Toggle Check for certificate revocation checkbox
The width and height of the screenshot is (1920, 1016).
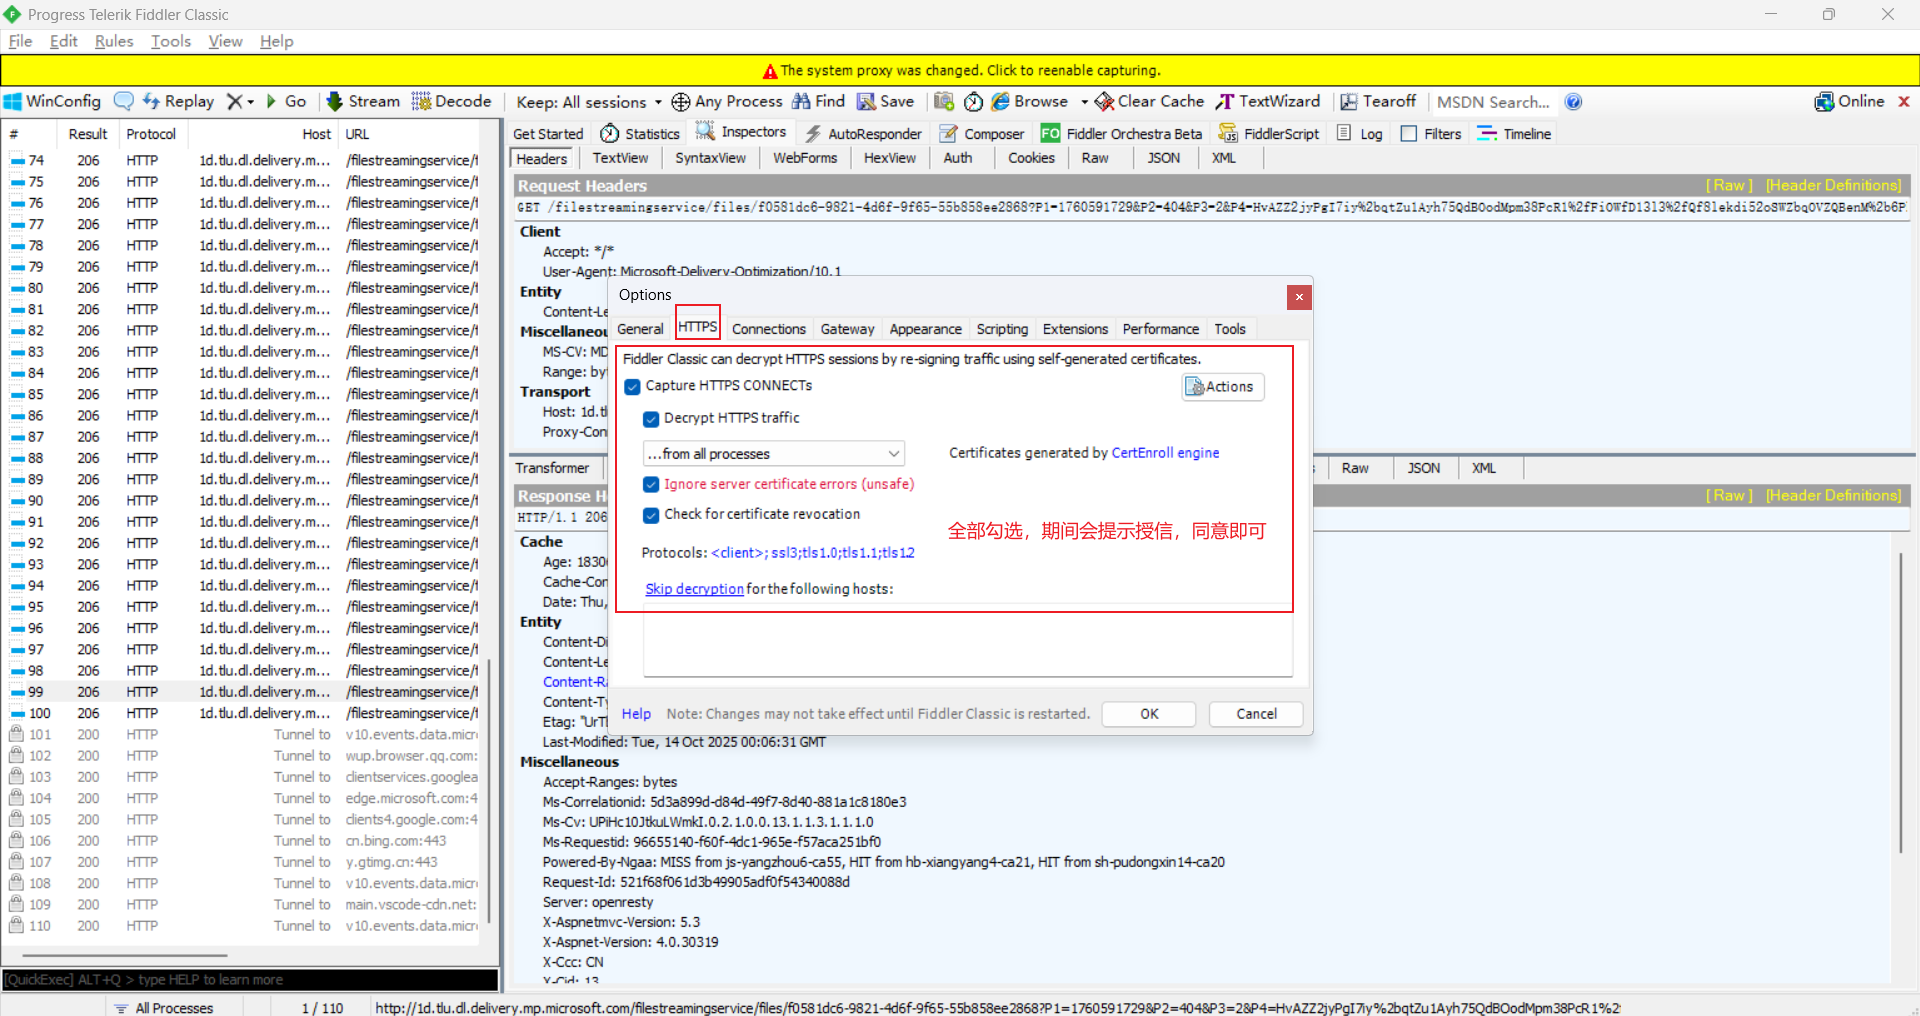click(x=651, y=515)
